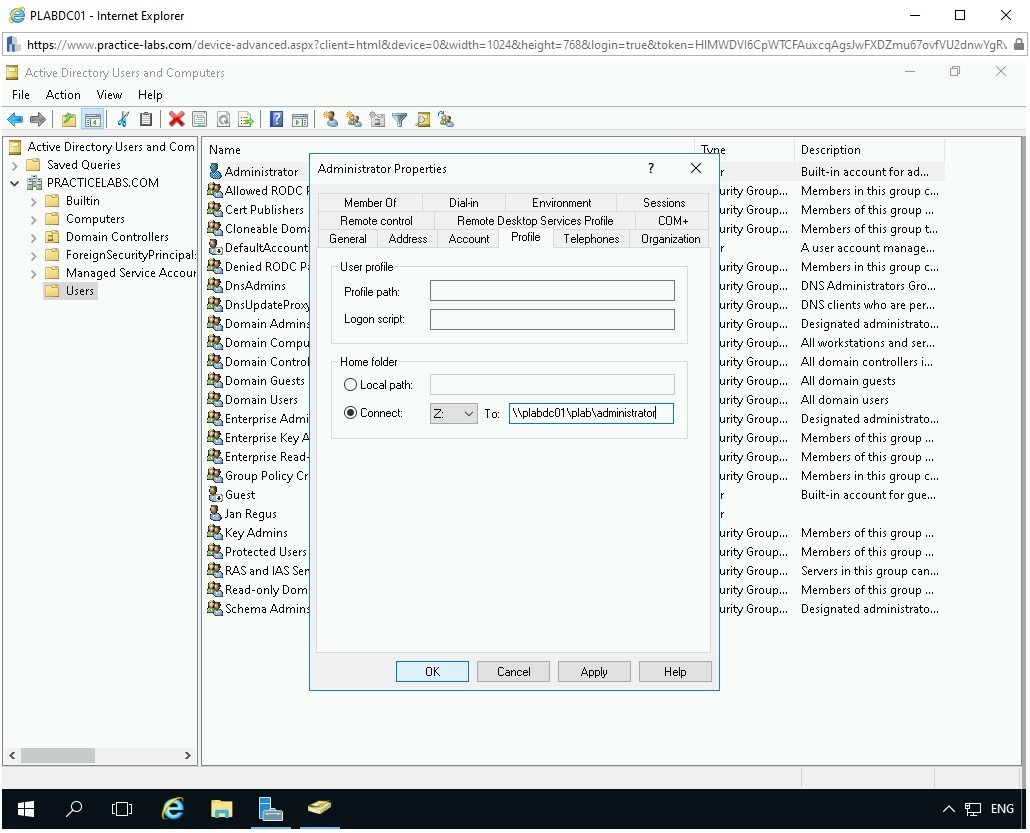Image resolution: width=1030 pixels, height=833 pixels.
Task: Open the View menu
Action: 109,95
